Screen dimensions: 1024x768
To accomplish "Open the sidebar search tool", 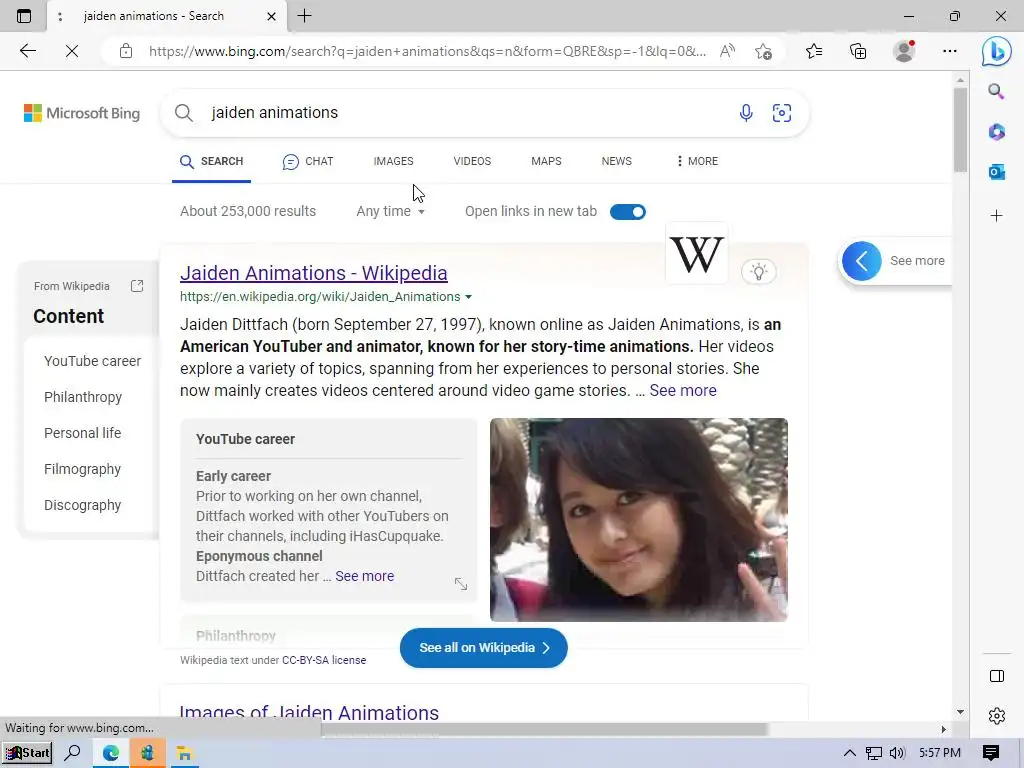I will [996, 91].
